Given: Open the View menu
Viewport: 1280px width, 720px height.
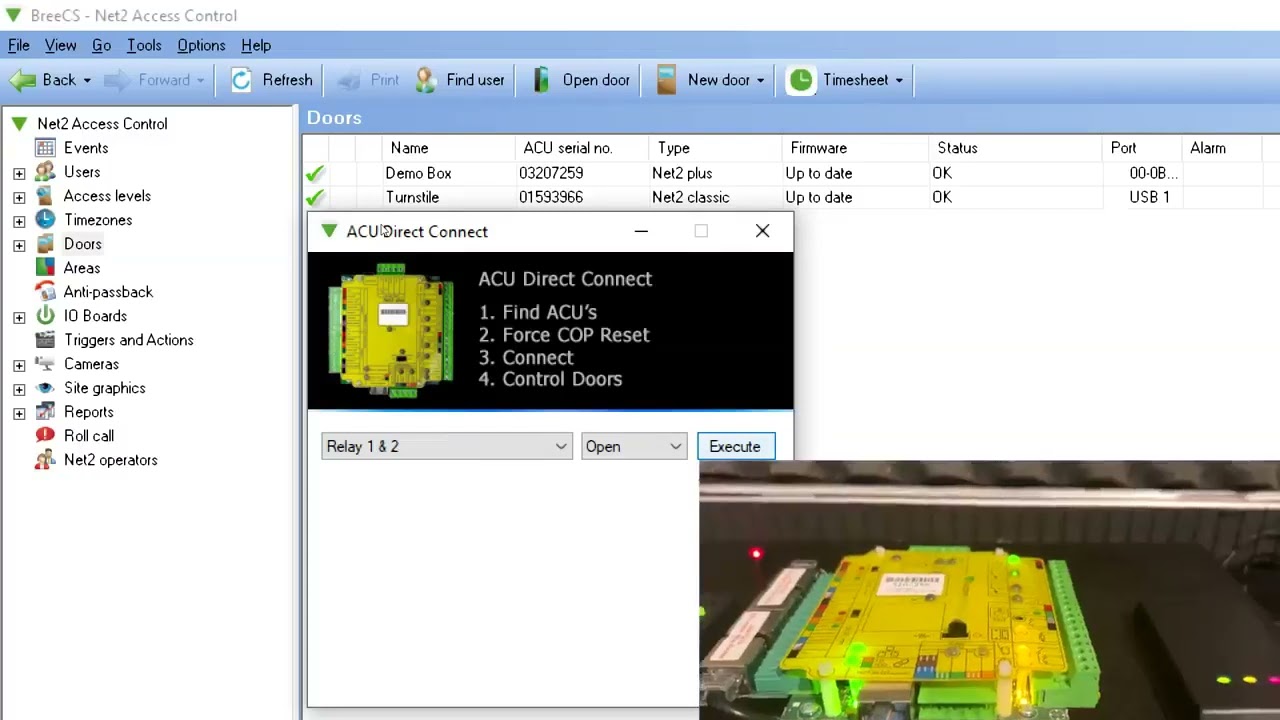Looking at the screenshot, I should point(60,45).
